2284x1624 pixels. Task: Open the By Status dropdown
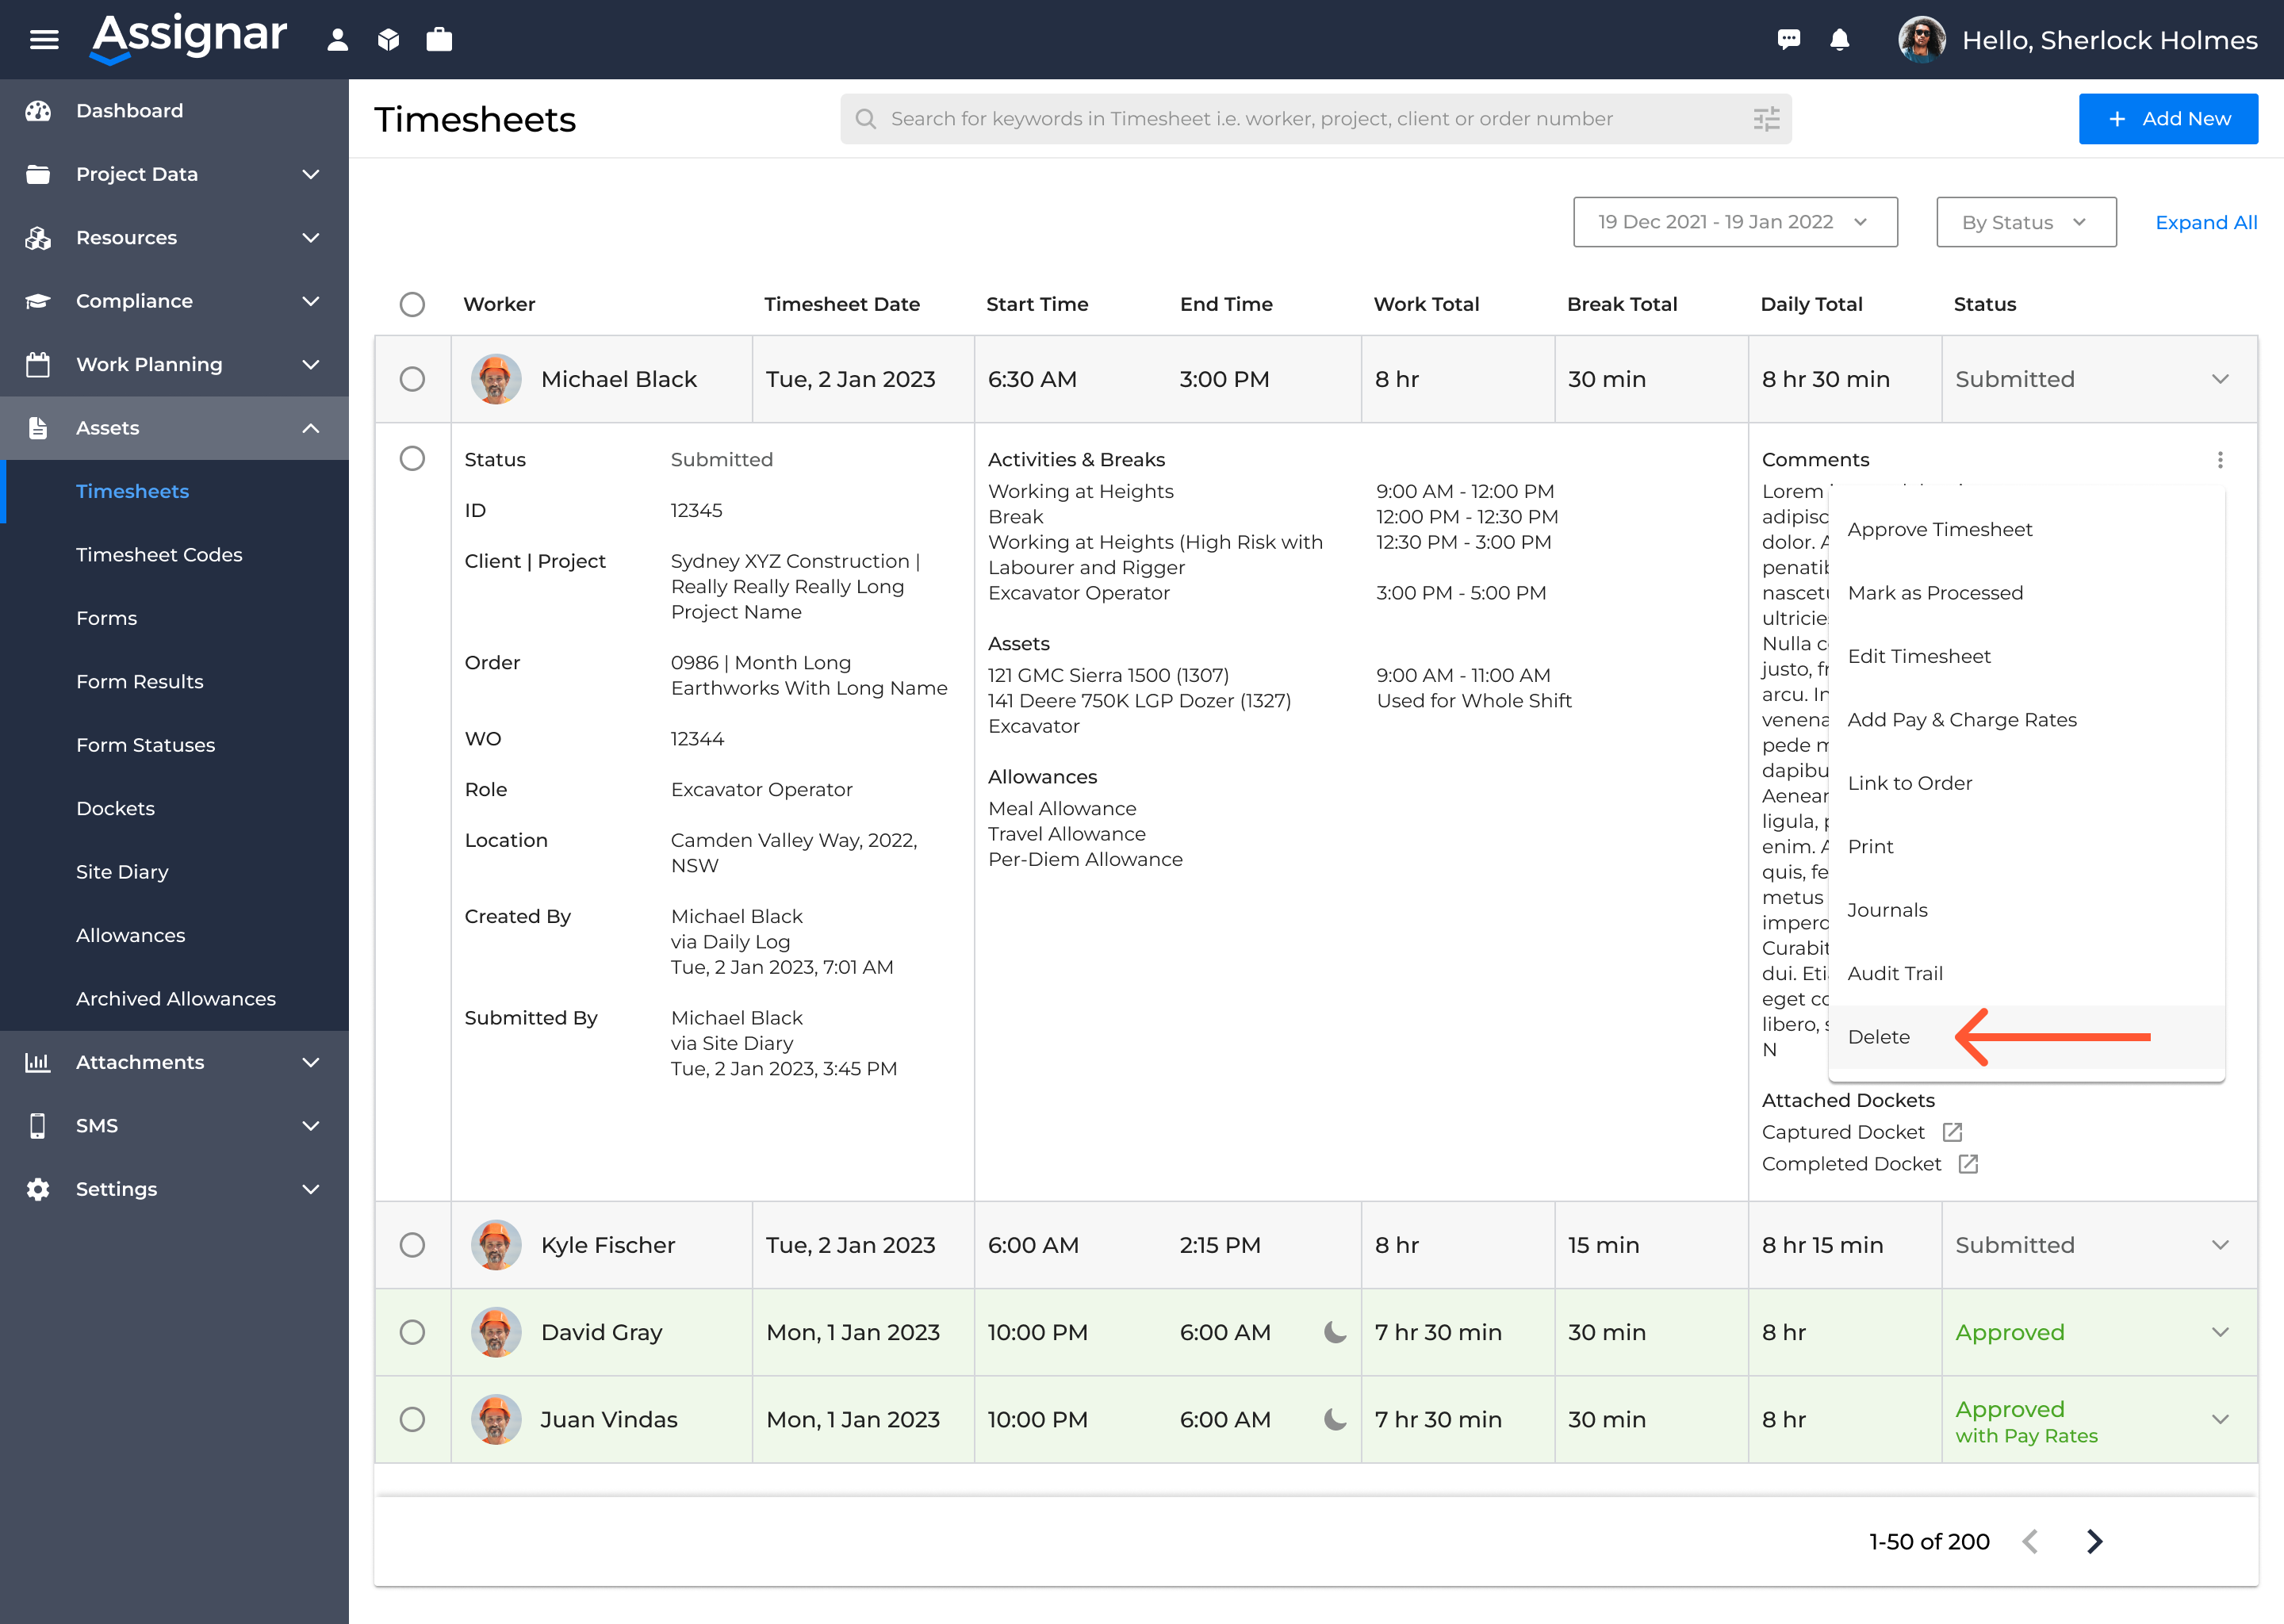[2025, 222]
